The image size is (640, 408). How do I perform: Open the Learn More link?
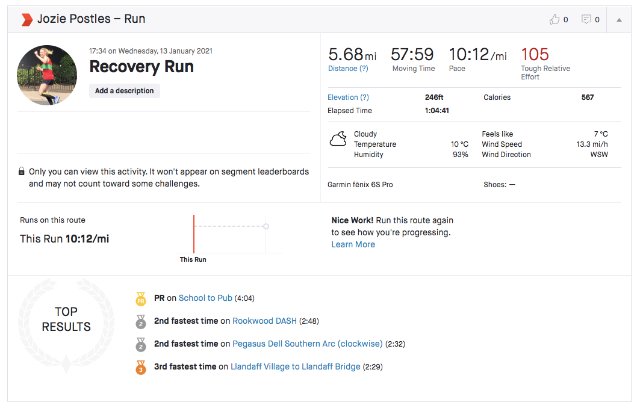click(x=353, y=244)
